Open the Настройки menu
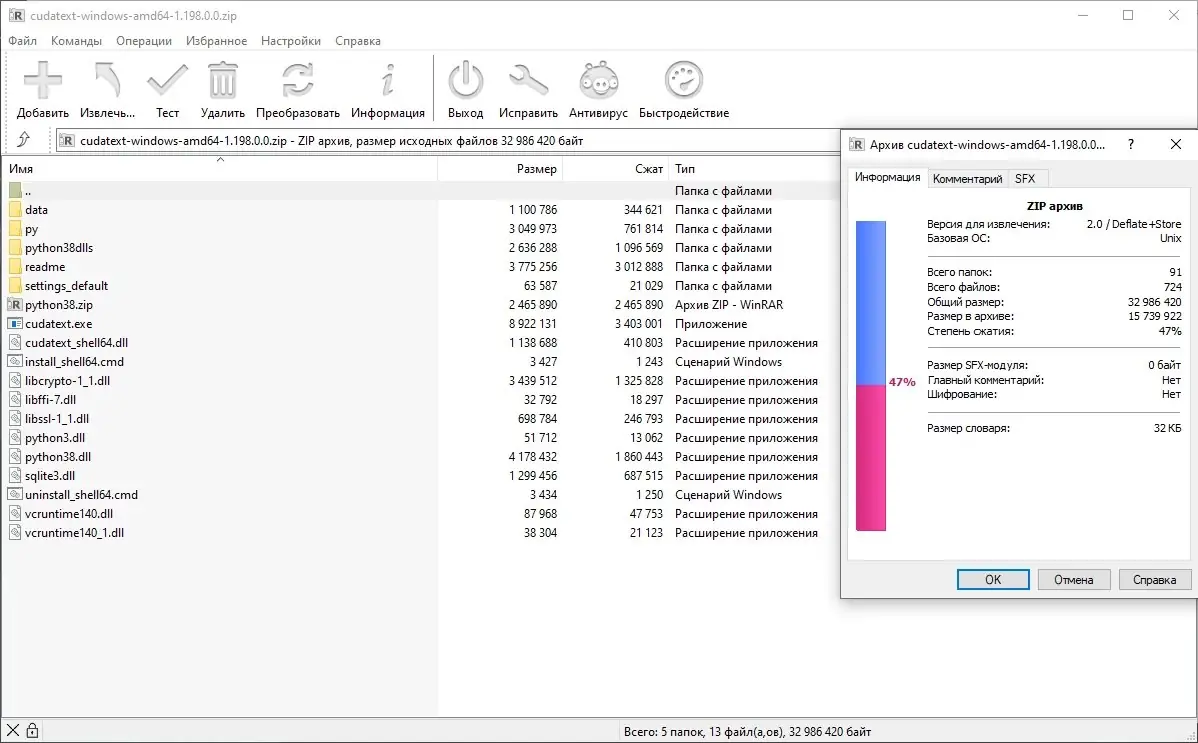 [x=290, y=41]
